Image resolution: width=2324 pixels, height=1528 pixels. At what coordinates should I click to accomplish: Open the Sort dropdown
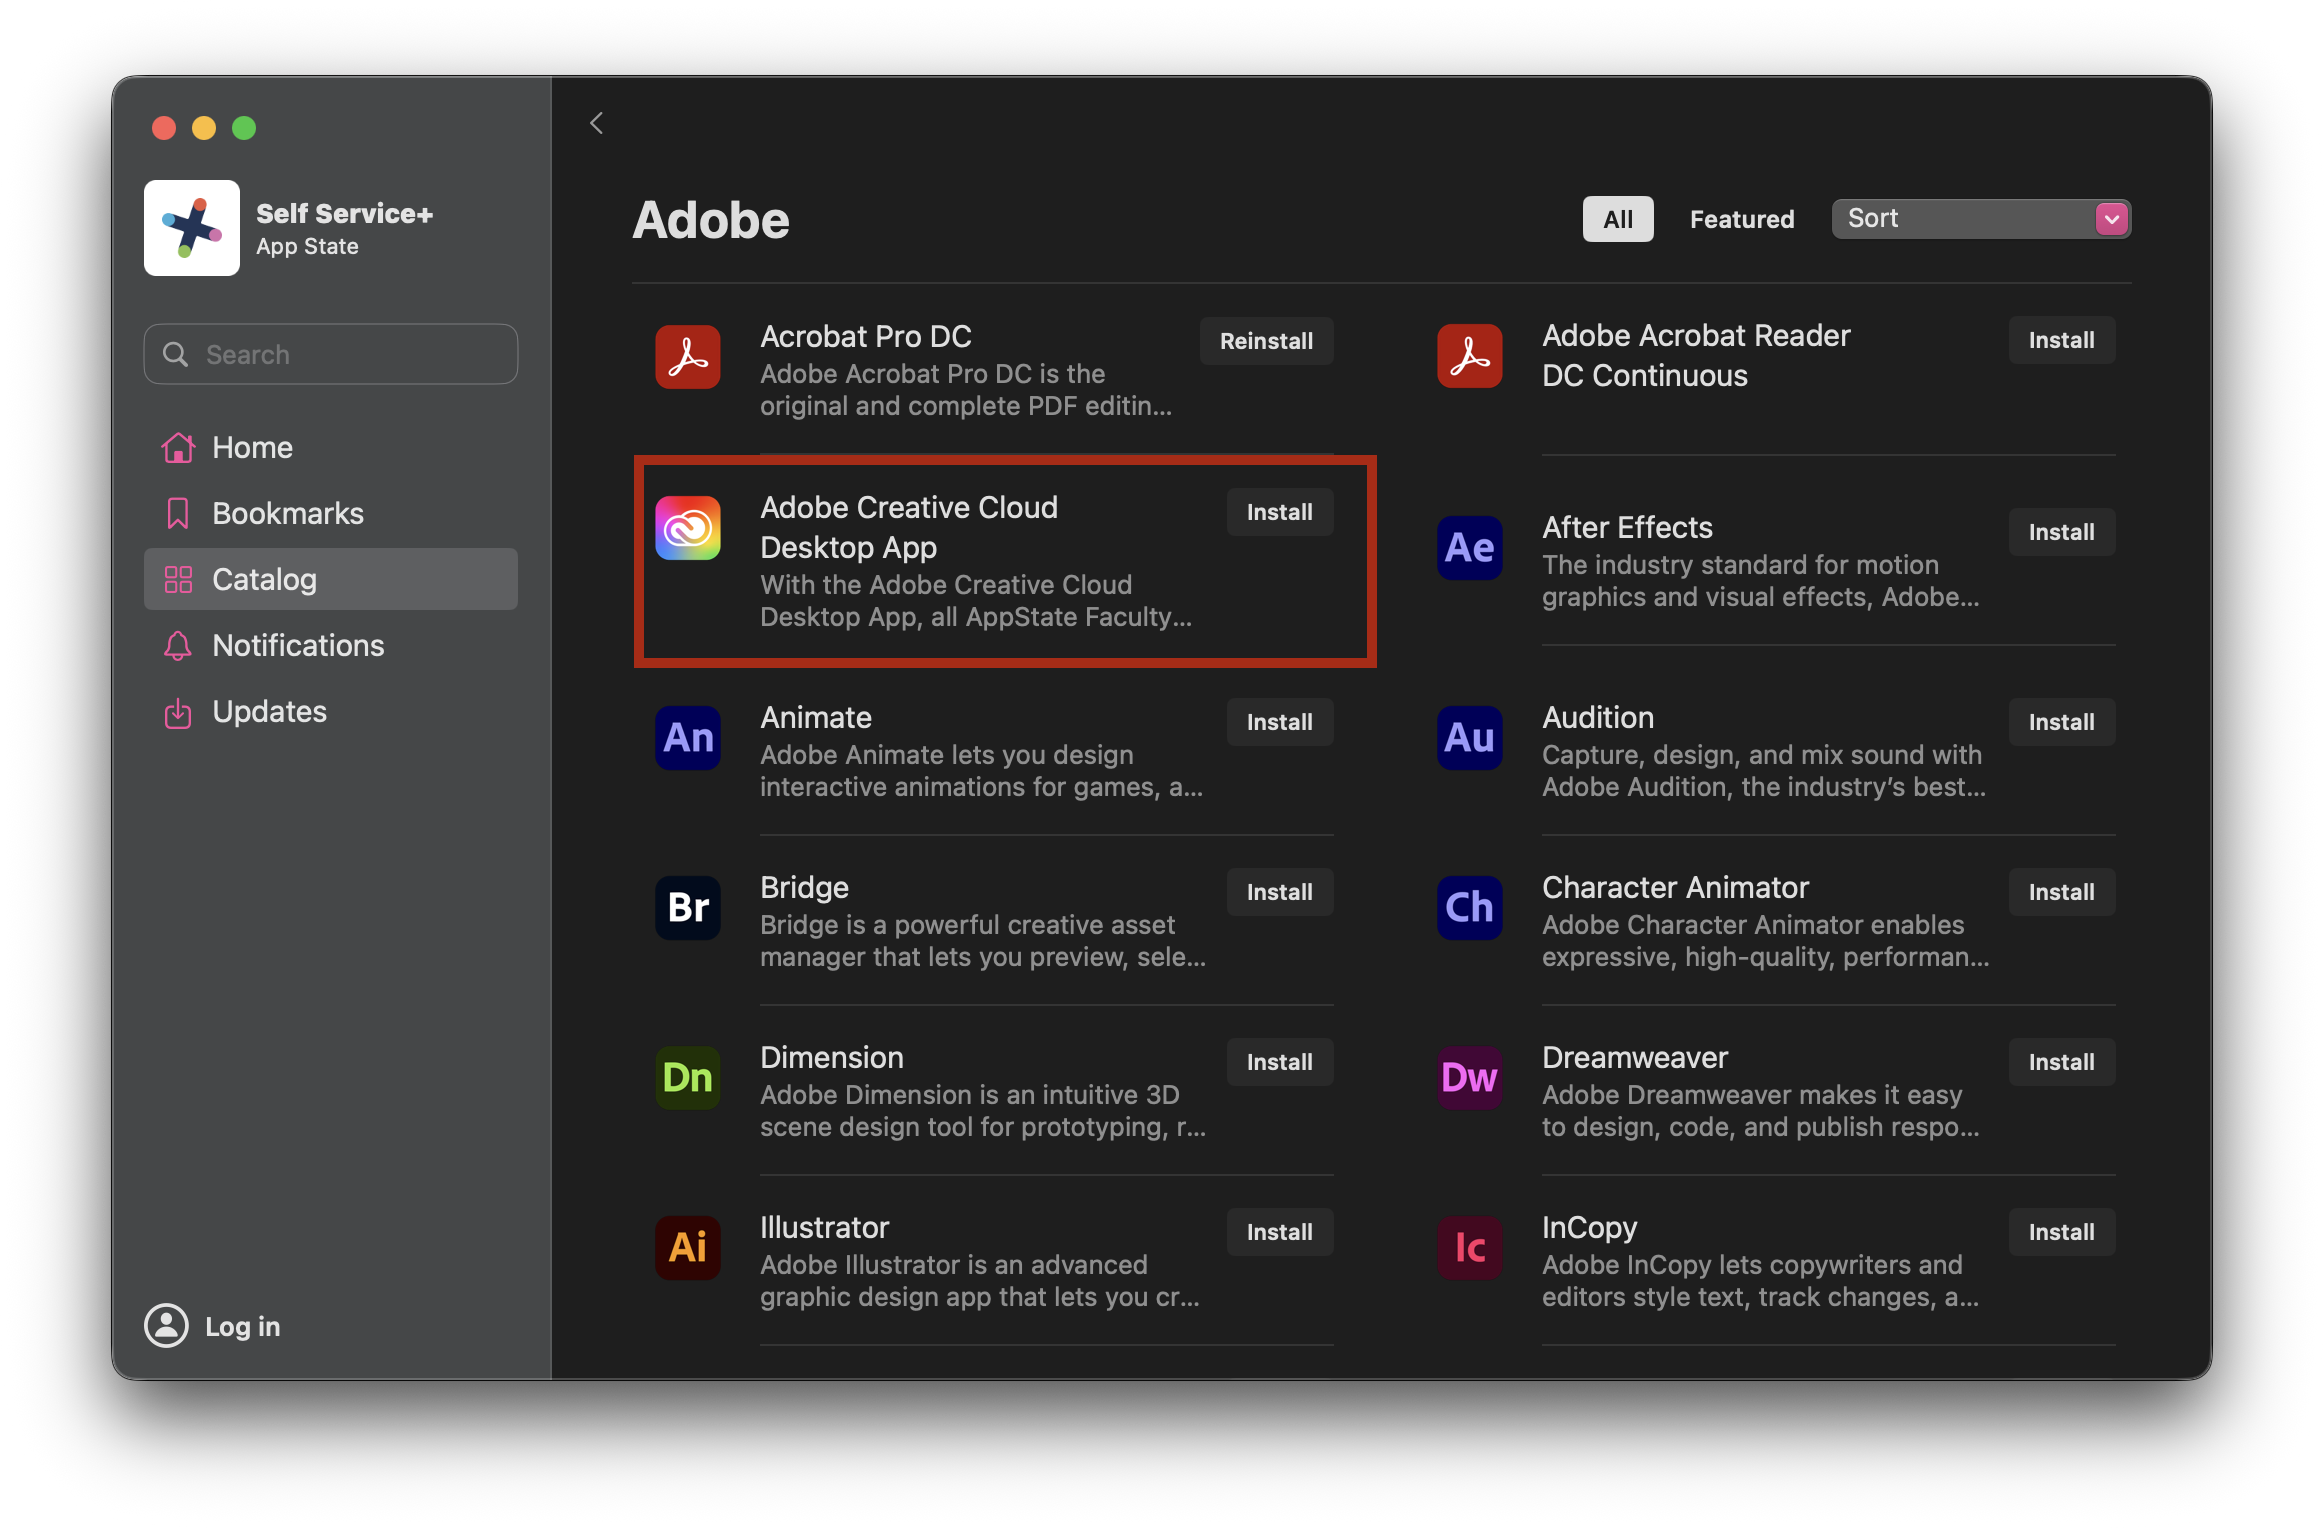point(1980,219)
